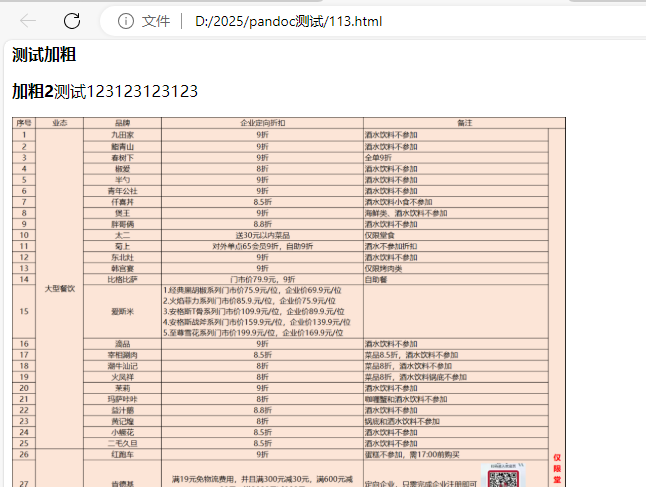The width and height of the screenshot is (646, 487).
Task: Click the note 蛋糕不参加，需17:00前购买
Action: (x=412, y=454)
